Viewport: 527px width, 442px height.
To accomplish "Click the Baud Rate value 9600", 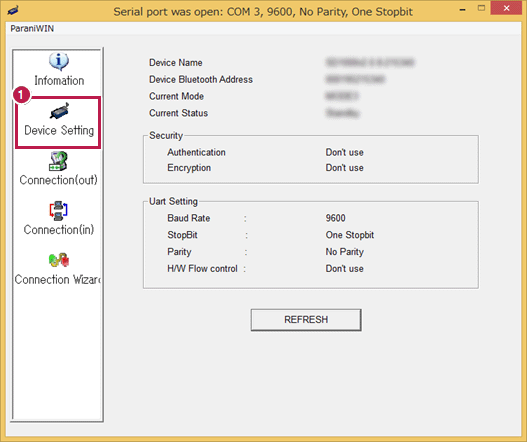I will pyautogui.click(x=335, y=218).
